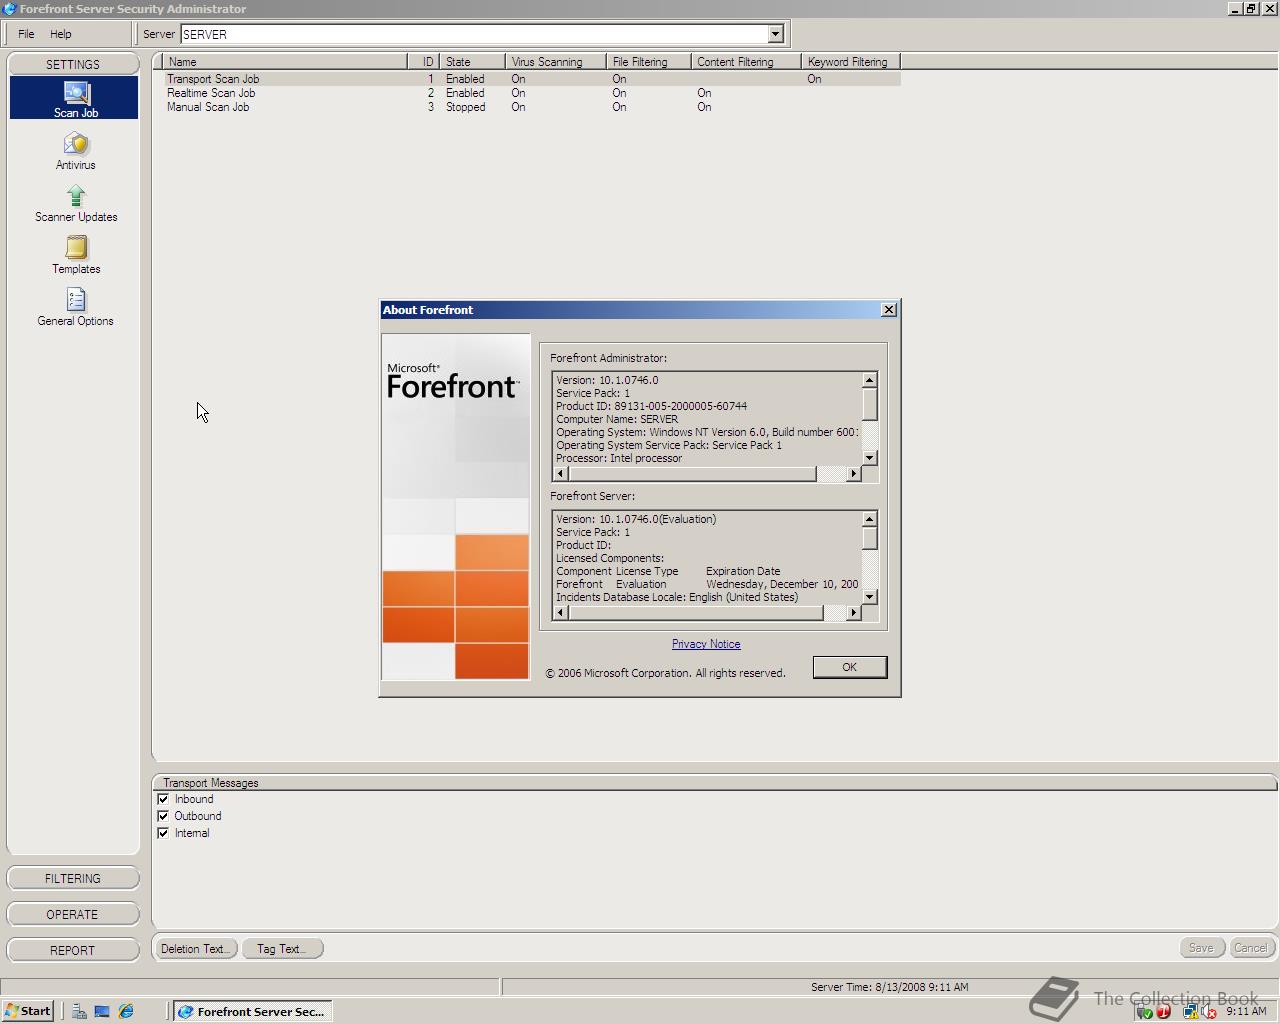Click Forefront Administrator scroll right arrow

click(853, 474)
